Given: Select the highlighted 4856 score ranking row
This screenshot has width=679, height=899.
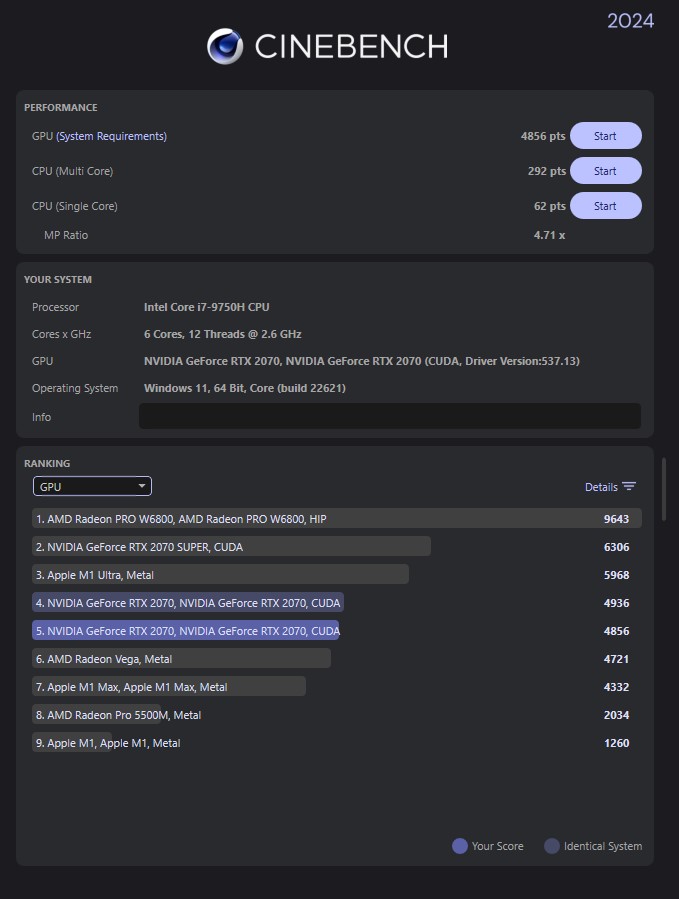Looking at the screenshot, I should tap(337, 631).
